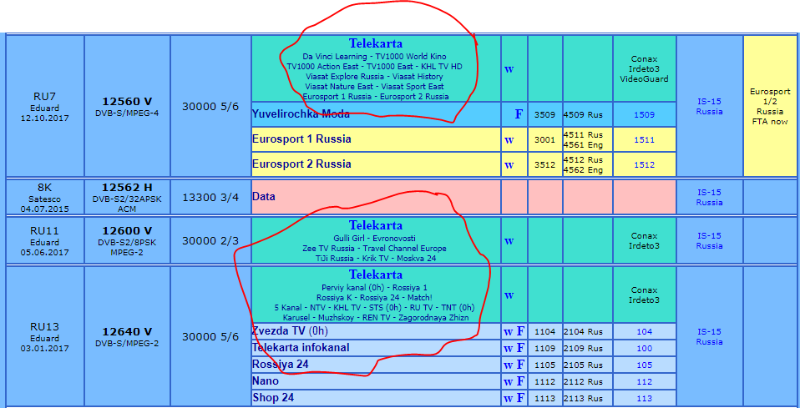This screenshot has height=408, width=800.
Task: Open Rossiya 24 channel row with SID 105
Action: click(280, 364)
